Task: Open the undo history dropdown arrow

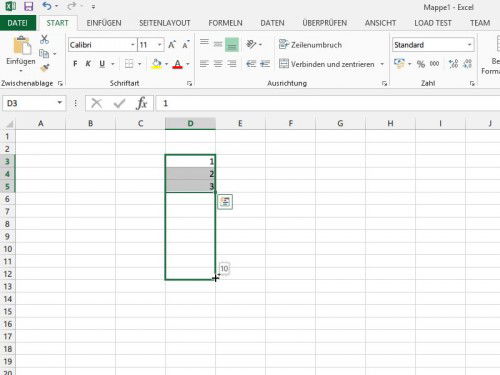Action: click(56, 6)
